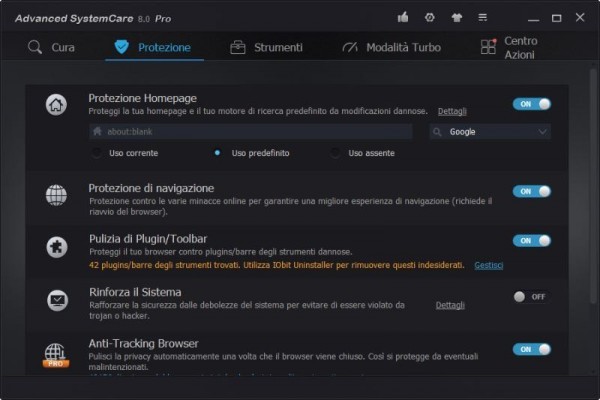Choose the Uso assente radio option
The image size is (600, 400).
[x=335, y=153]
